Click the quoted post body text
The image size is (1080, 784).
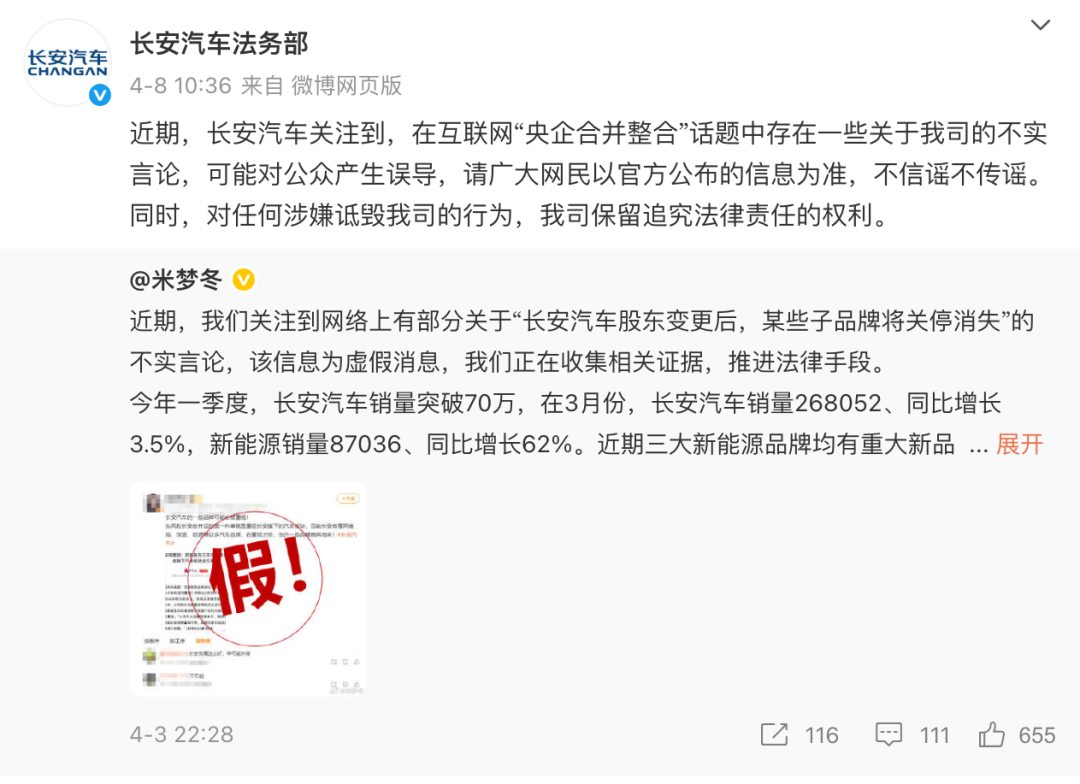tap(587, 382)
